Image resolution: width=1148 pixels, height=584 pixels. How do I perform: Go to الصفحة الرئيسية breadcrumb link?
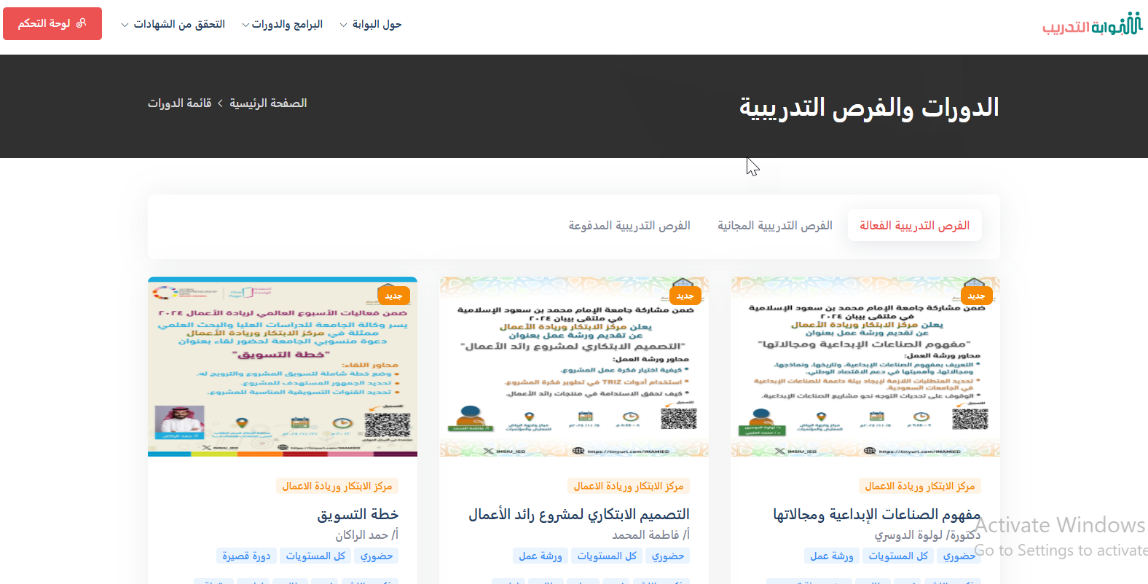point(268,103)
